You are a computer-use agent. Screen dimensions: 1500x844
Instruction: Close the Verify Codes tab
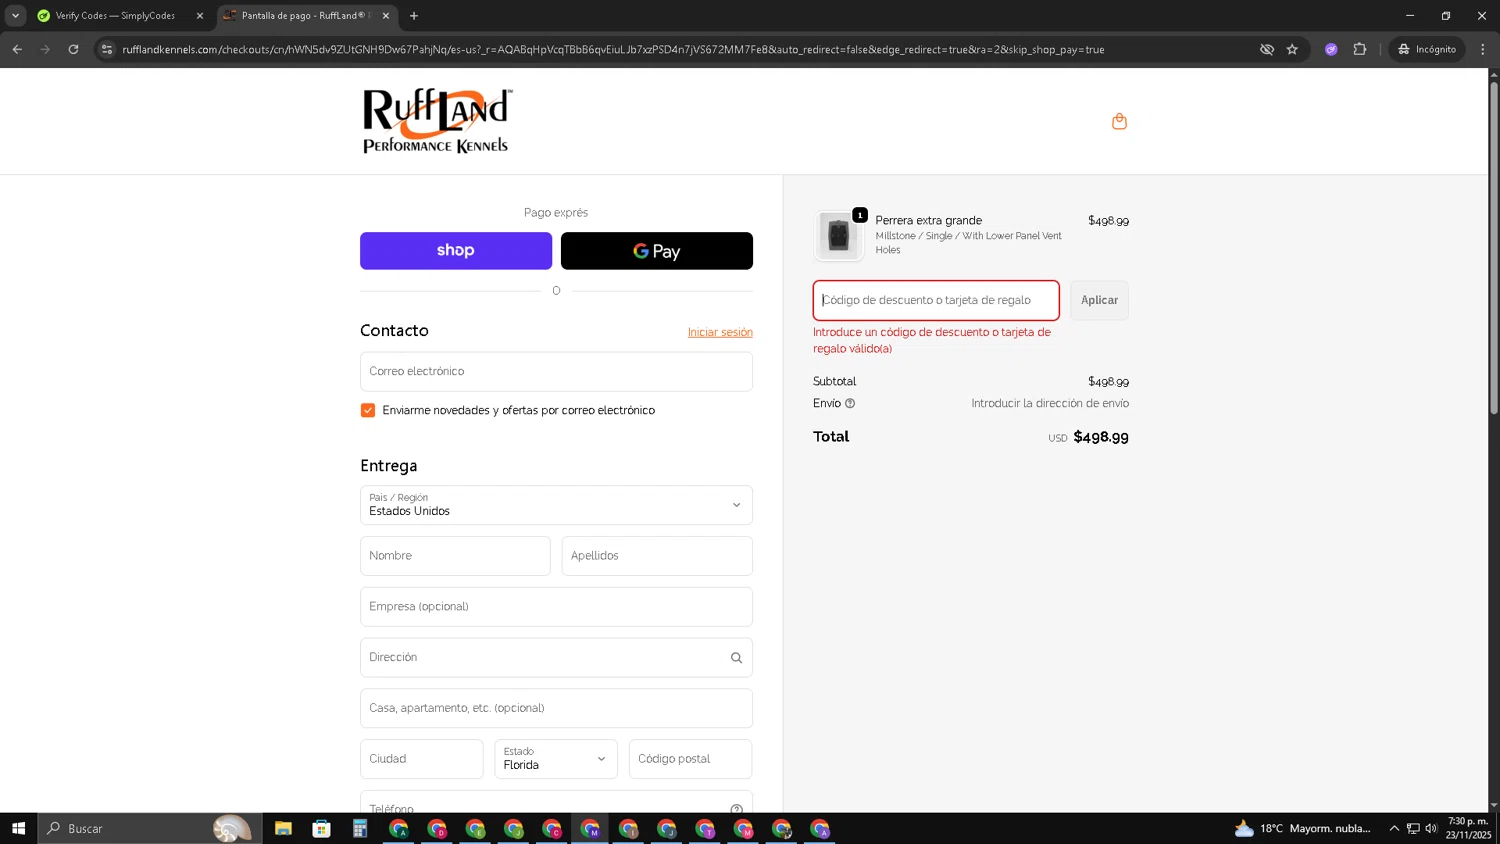[200, 16]
